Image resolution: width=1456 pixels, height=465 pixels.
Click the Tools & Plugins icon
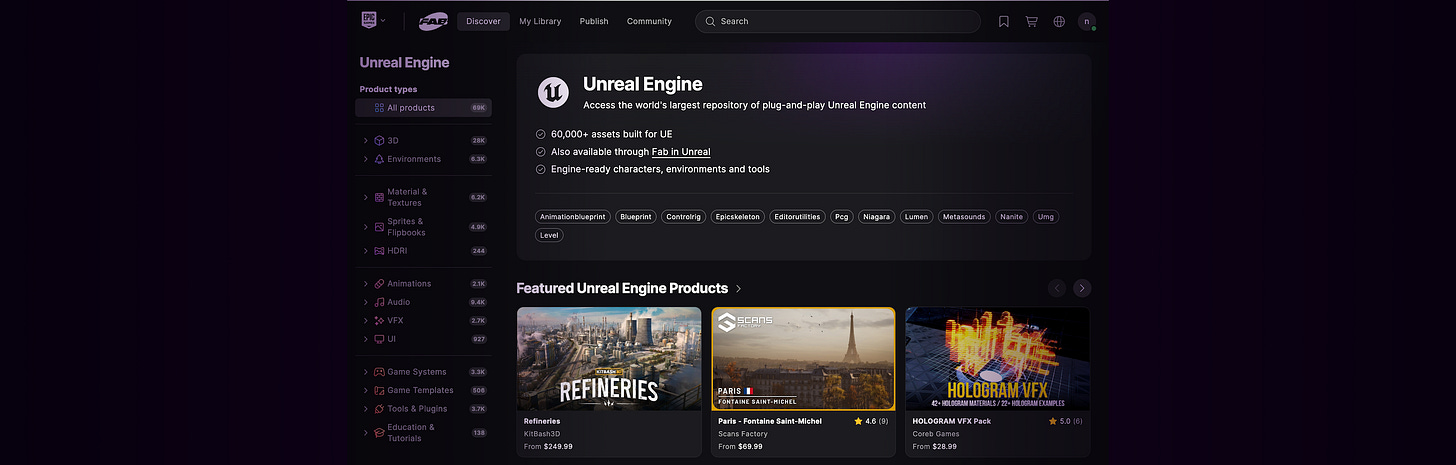coord(379,409)
